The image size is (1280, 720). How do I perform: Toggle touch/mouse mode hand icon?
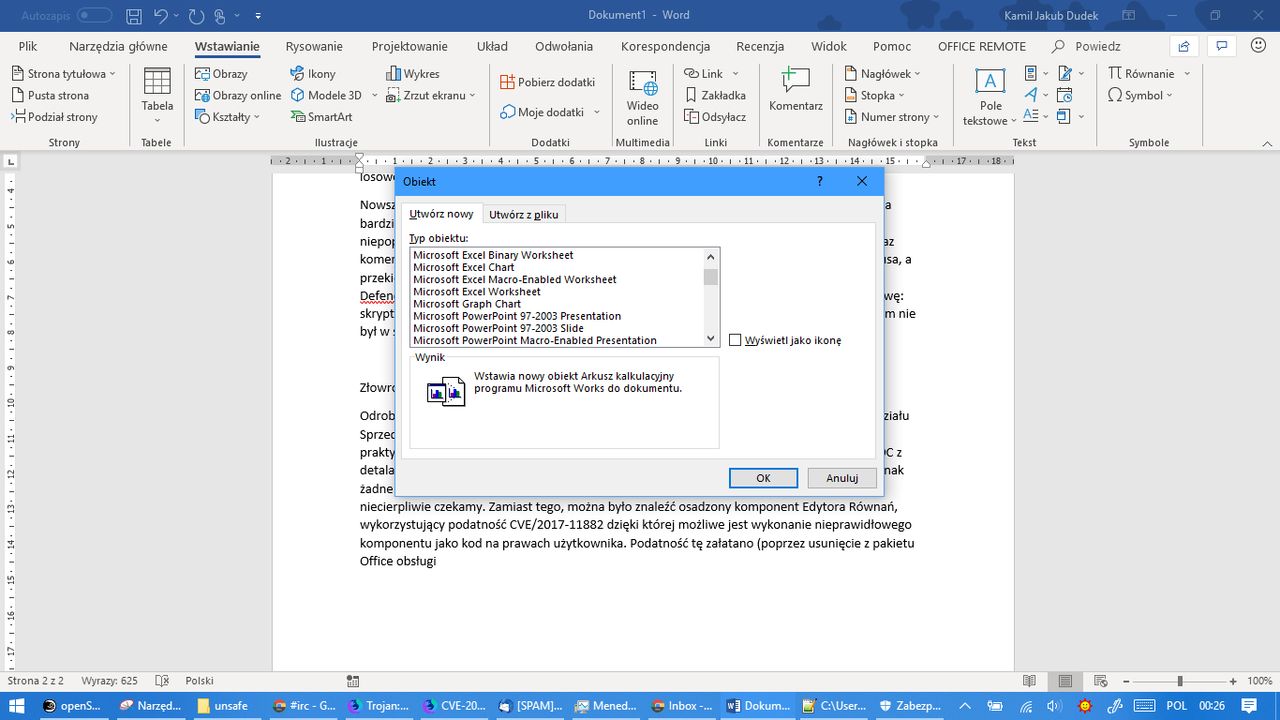click(x=220, y=16)
